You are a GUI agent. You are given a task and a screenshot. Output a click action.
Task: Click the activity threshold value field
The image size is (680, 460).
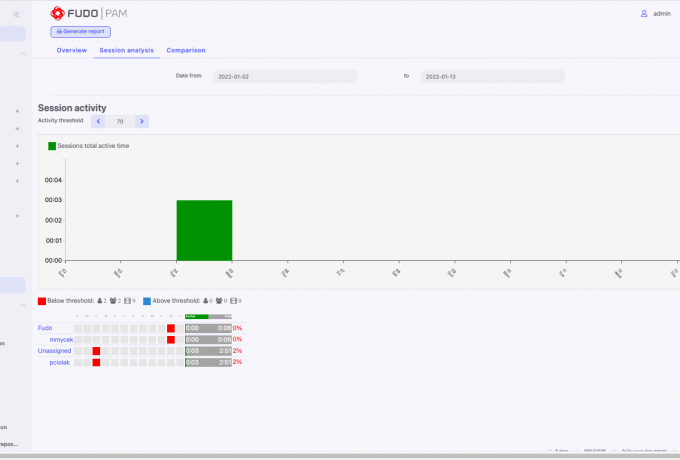coord(120,121)
